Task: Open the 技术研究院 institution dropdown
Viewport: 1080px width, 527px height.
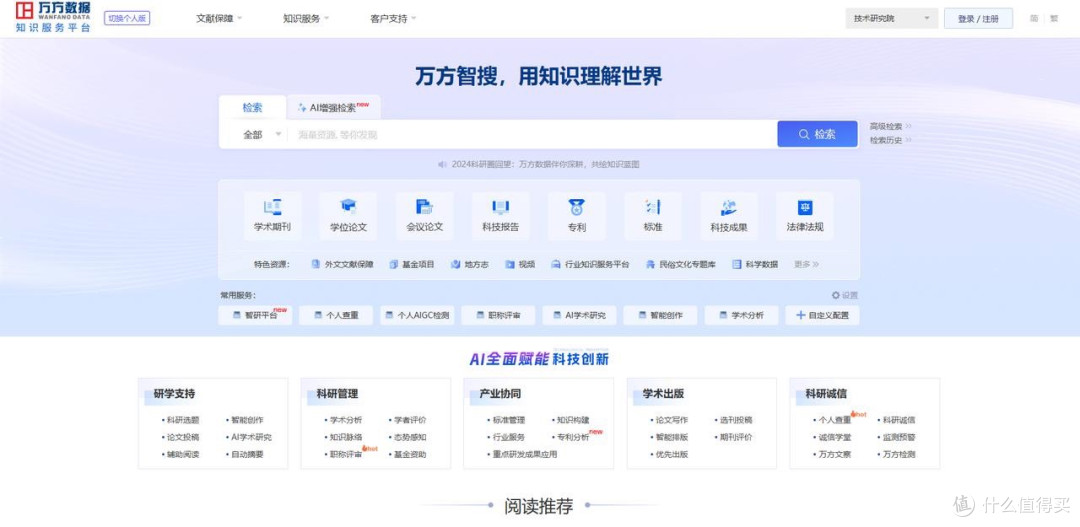Action: 891,19
